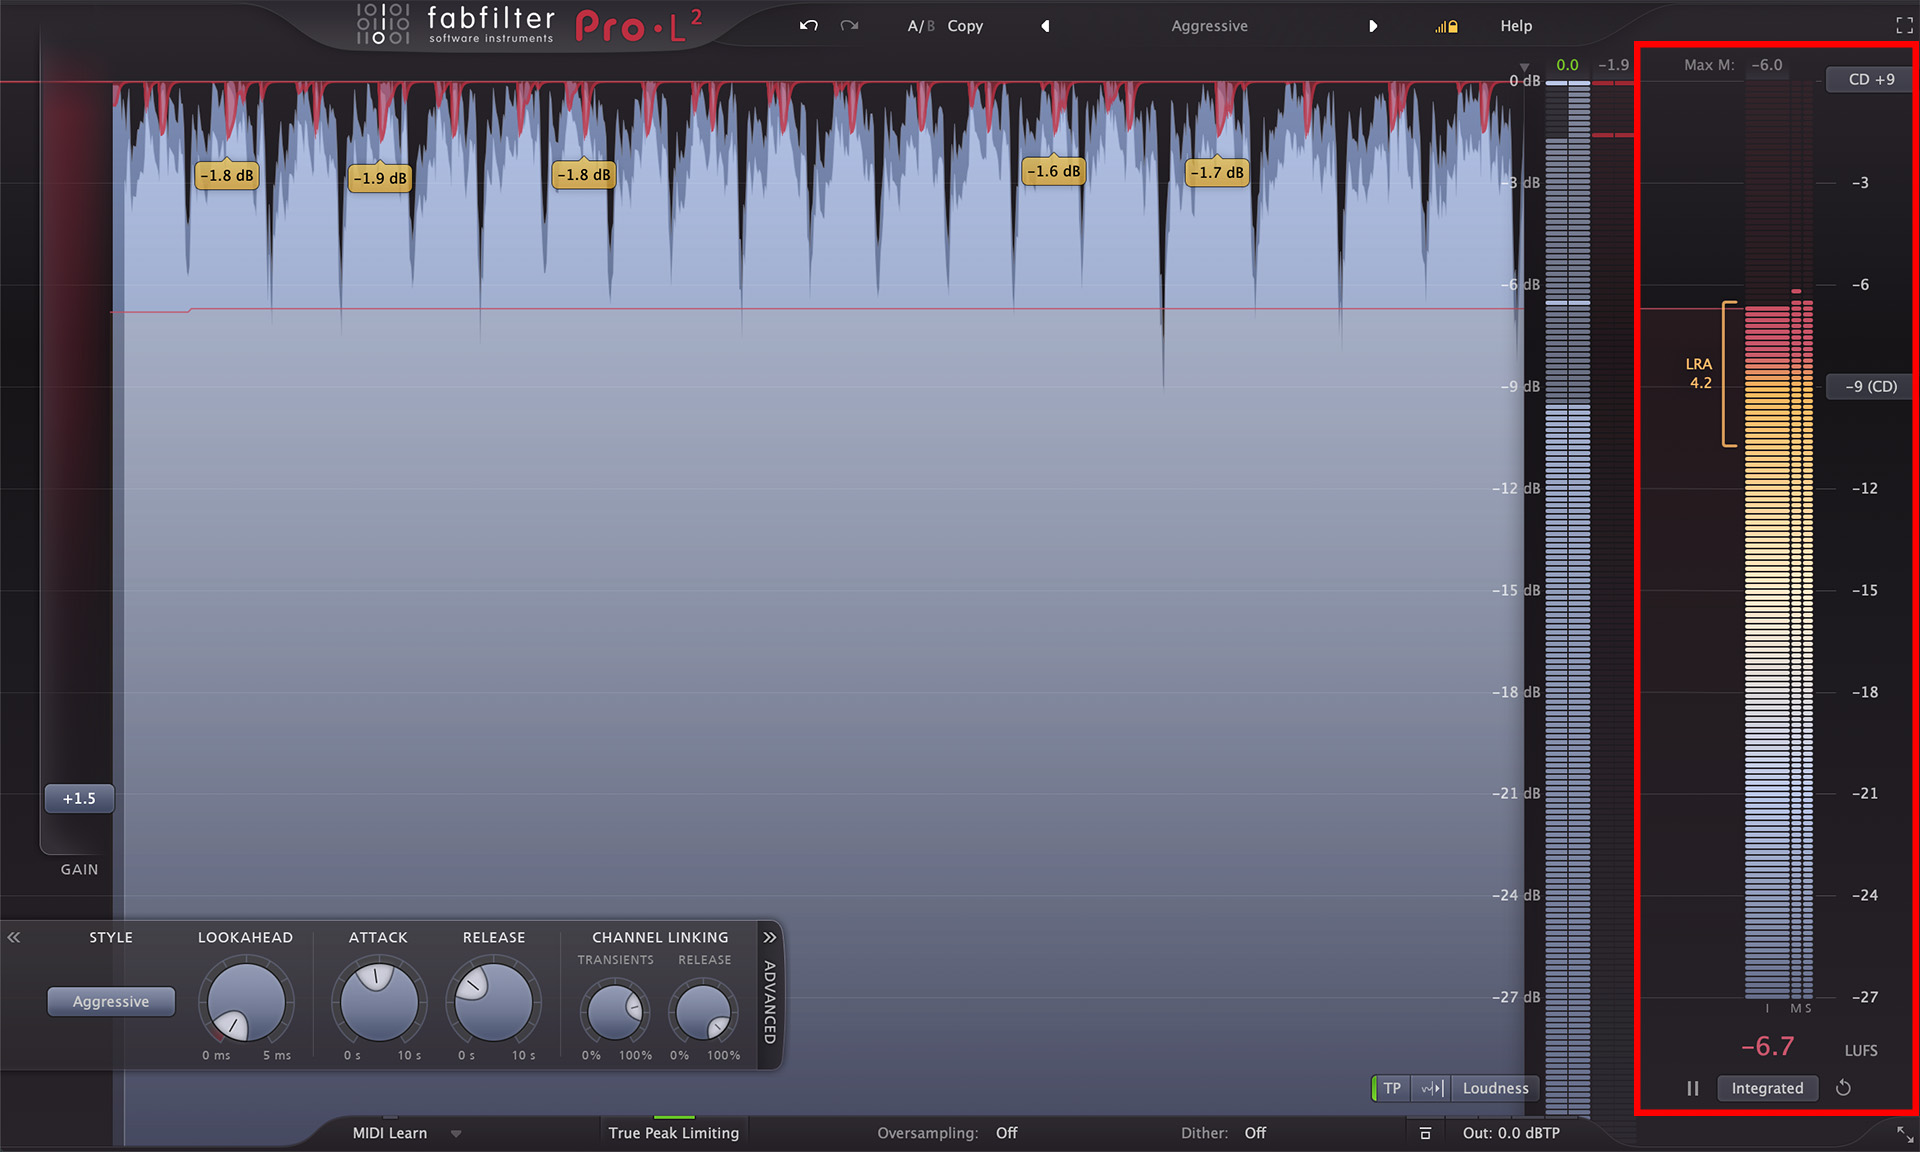Image resolution: width=1920 pixels, height=1152 pixels.
Task: Open Dither Off menu
Action: coord(1255,1133)
